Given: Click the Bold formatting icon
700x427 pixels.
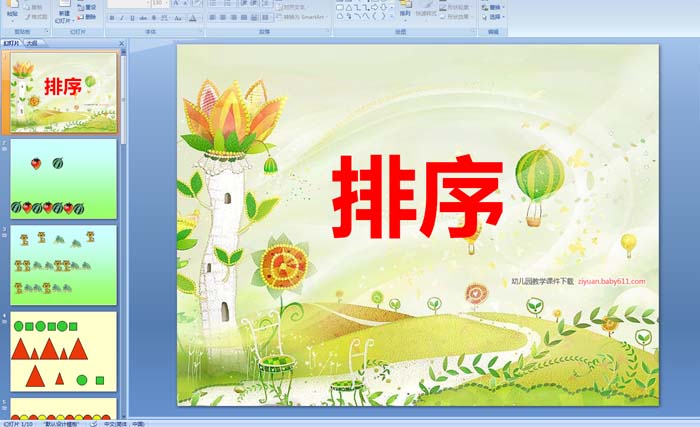Looking at the screenshot, I should [110, 18].
